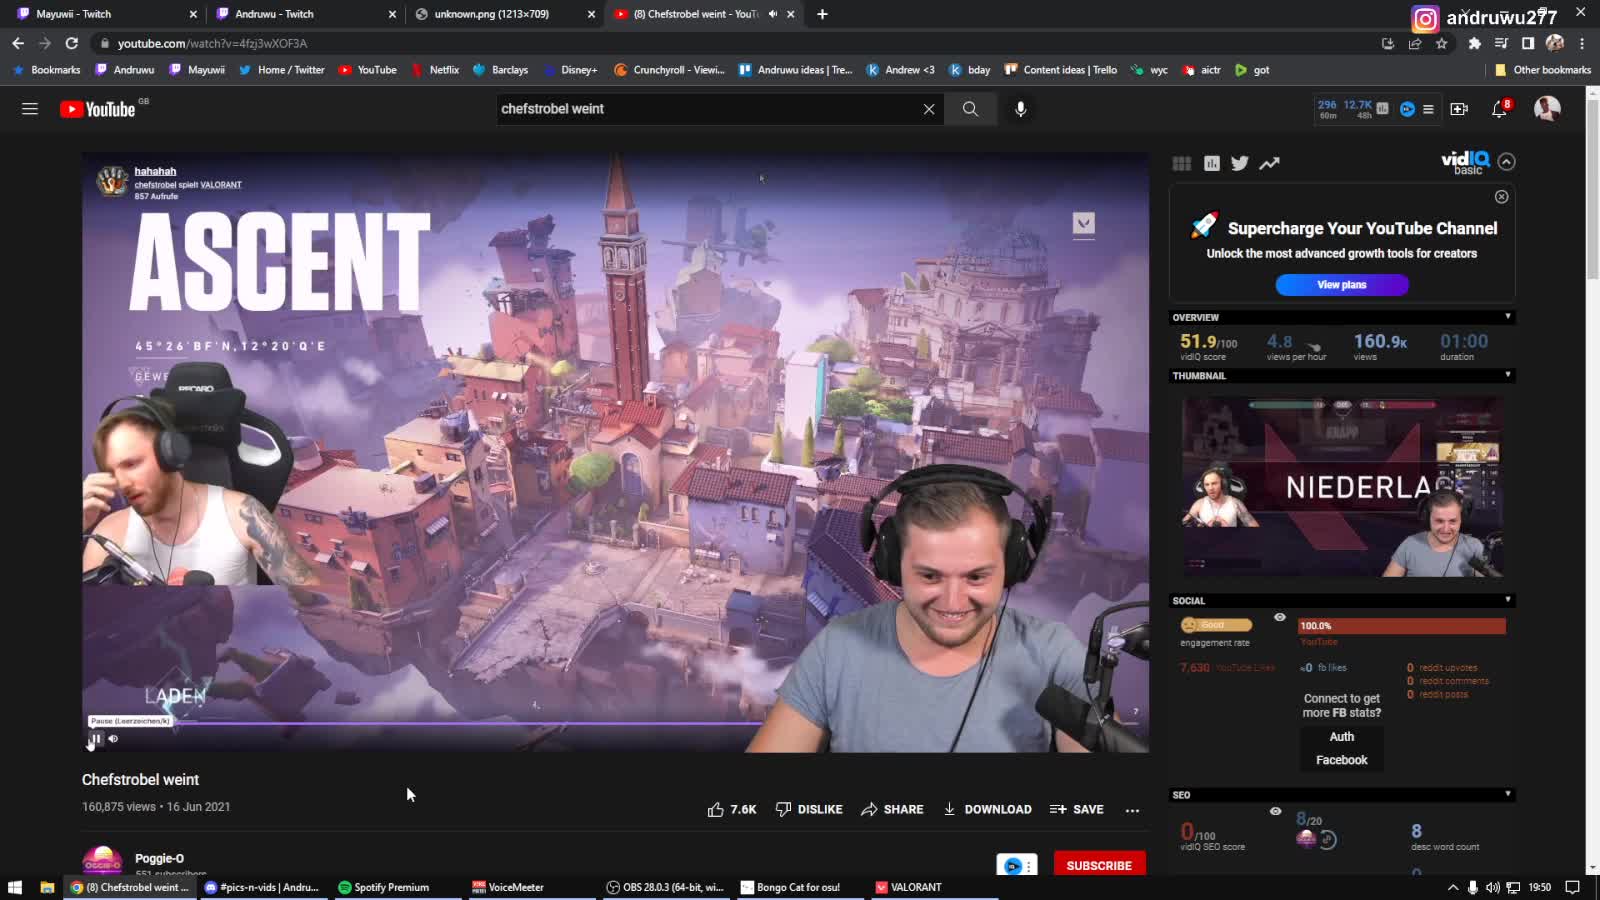Open OBS 28.0.3 from taskbar
This screenshot has width=1600, height=900.
(x=665, y=887)
